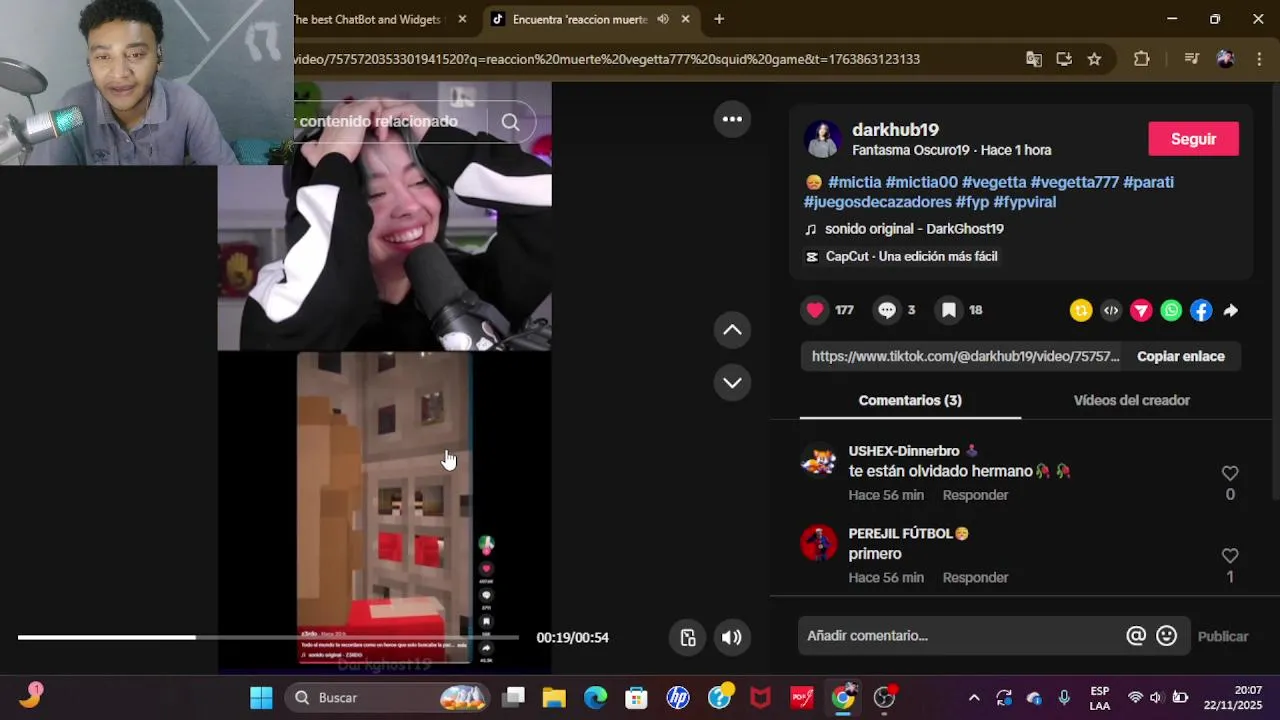The width and height of the screenshot is (1280, 720).
Task: Close the ChatBot and Widgets tab
Action: 462,19
